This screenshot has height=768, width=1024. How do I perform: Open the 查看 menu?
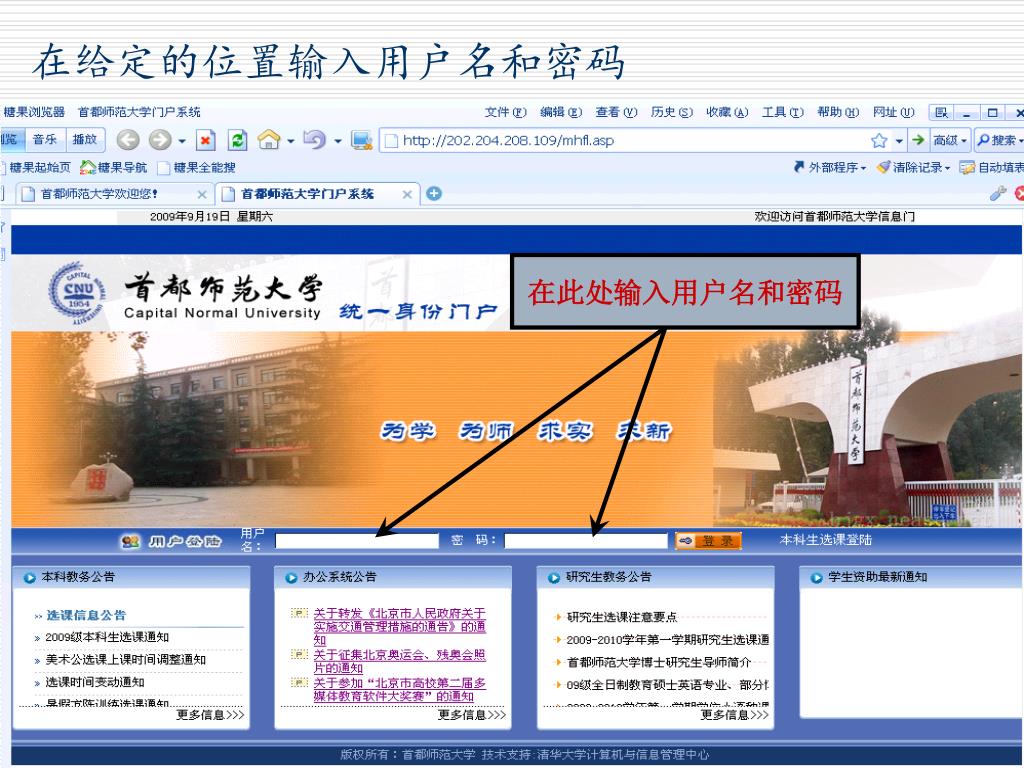(616, 112)
